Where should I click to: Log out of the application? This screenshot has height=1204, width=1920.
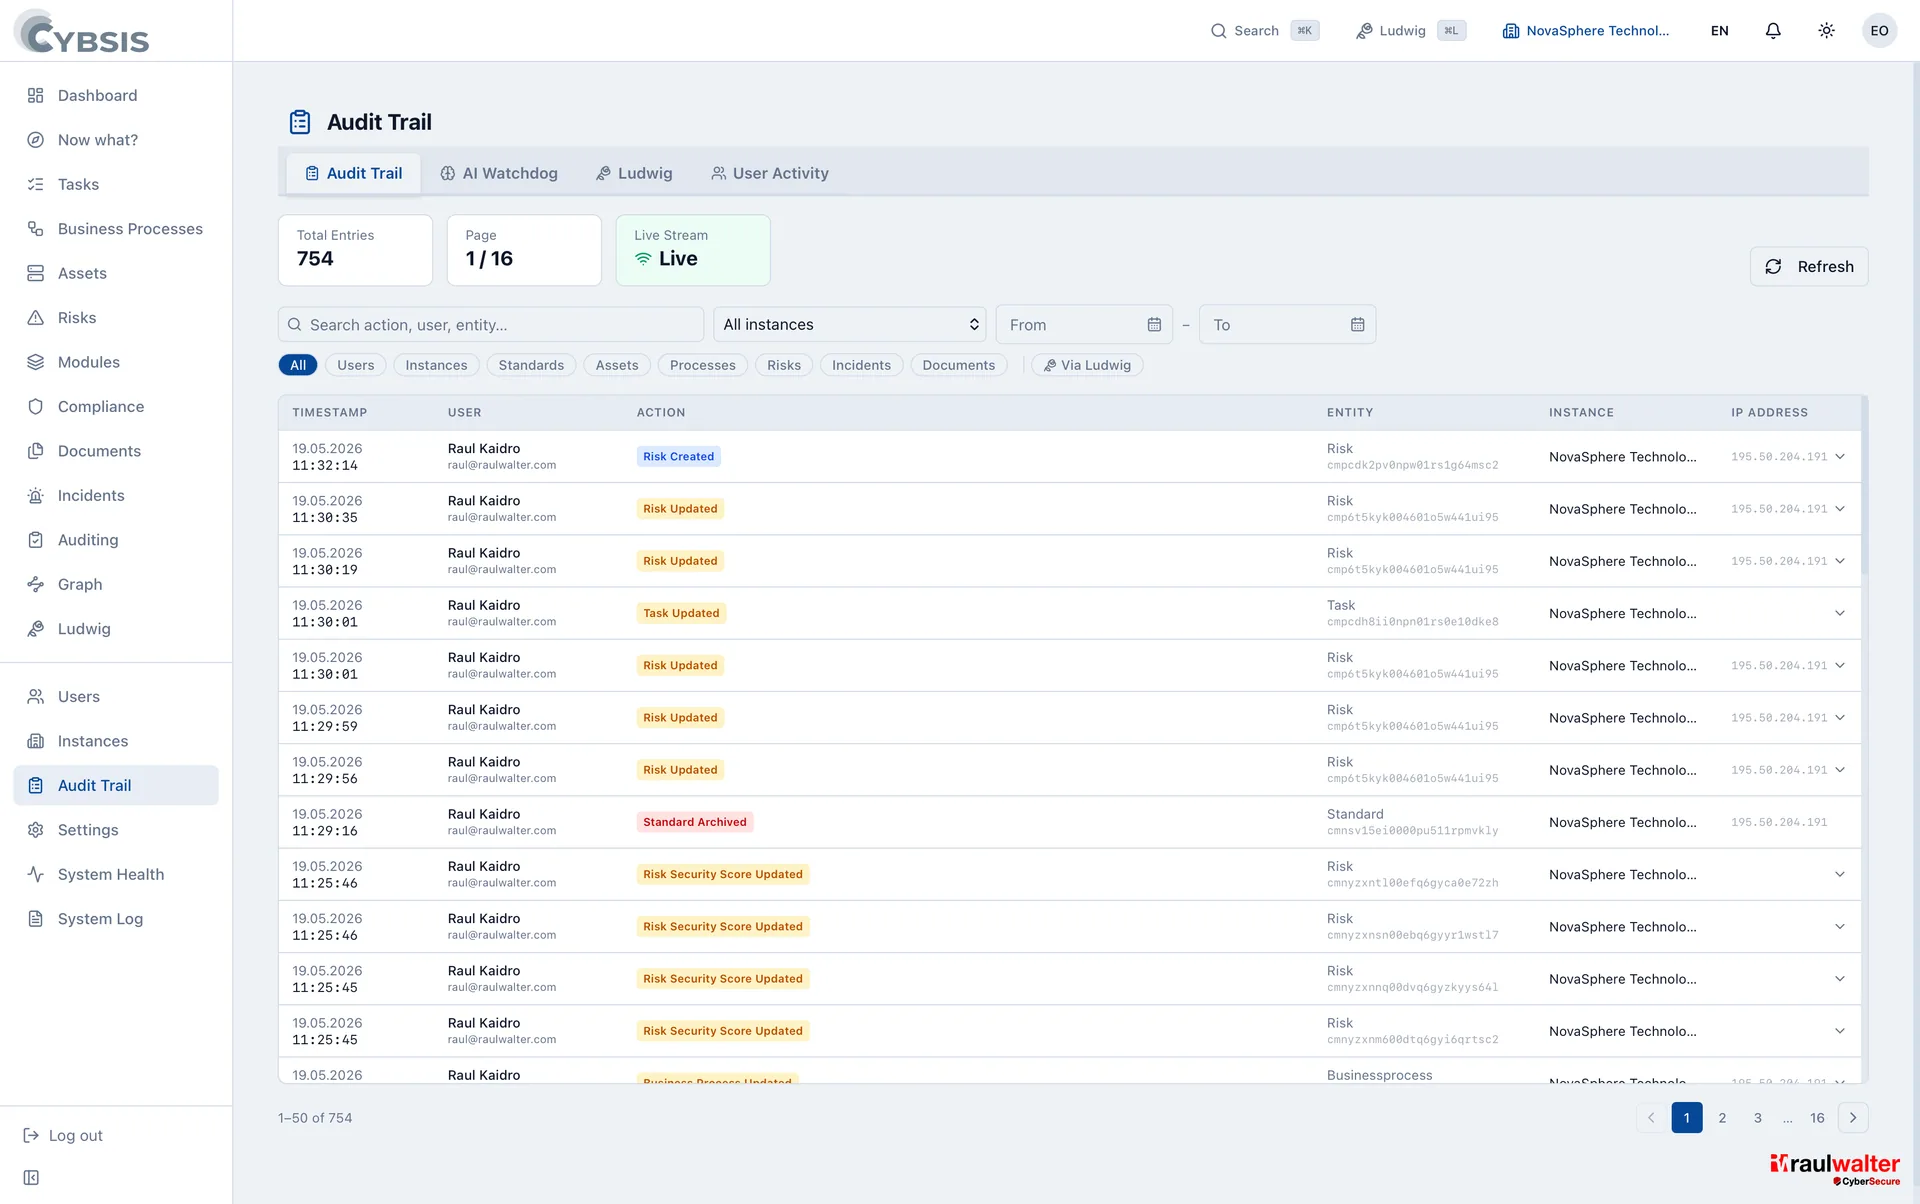(x=63, y=1136)
